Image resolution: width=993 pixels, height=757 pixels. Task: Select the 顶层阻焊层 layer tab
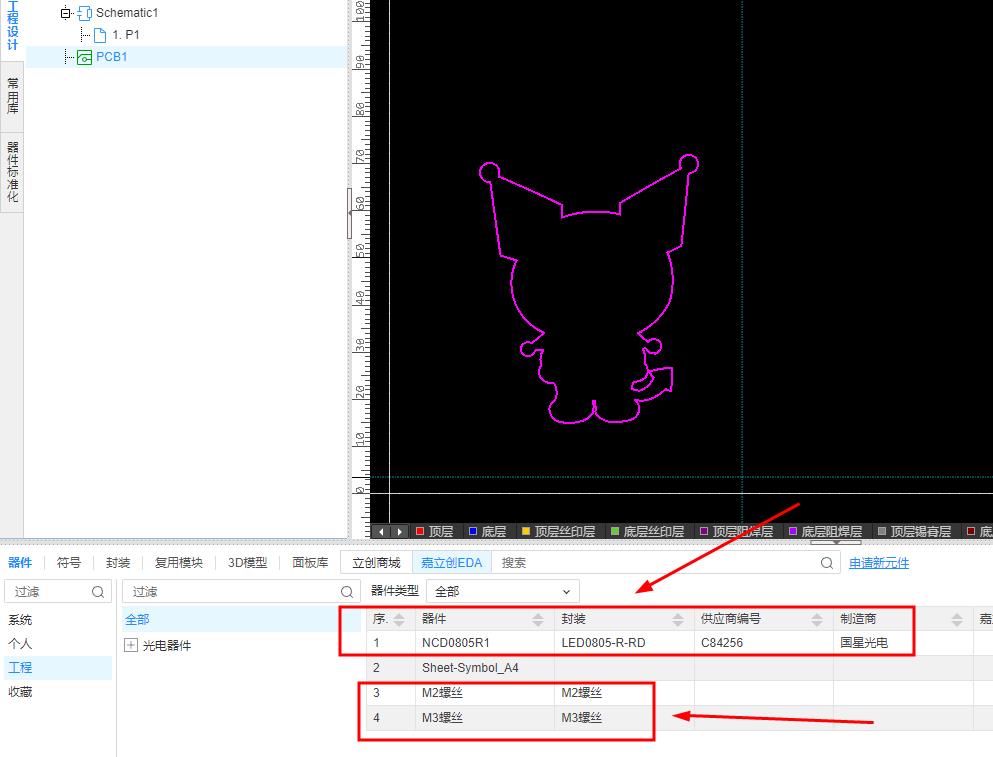click(737, 531)
